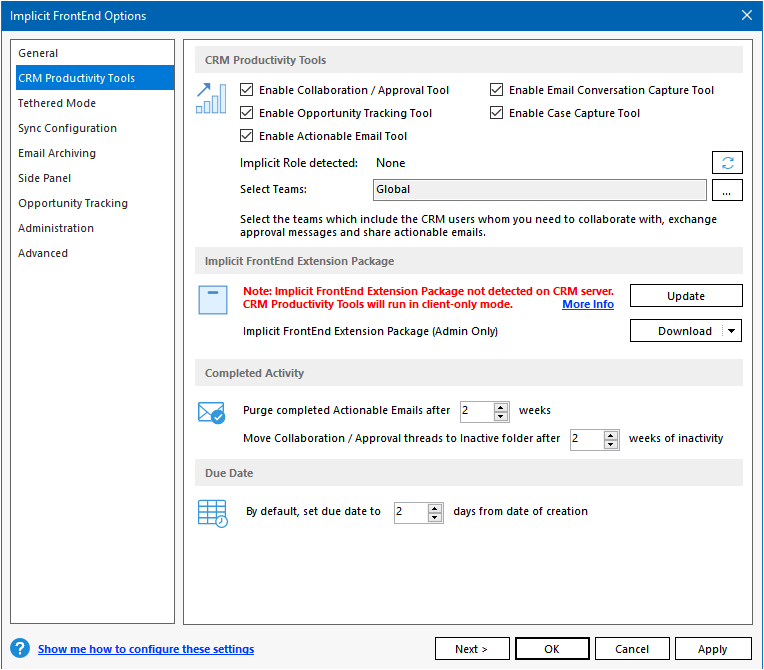Screen dimensions: 764x670
Task: Click the CRM Productivity chart arrow icon
Action: pos(211,98)
